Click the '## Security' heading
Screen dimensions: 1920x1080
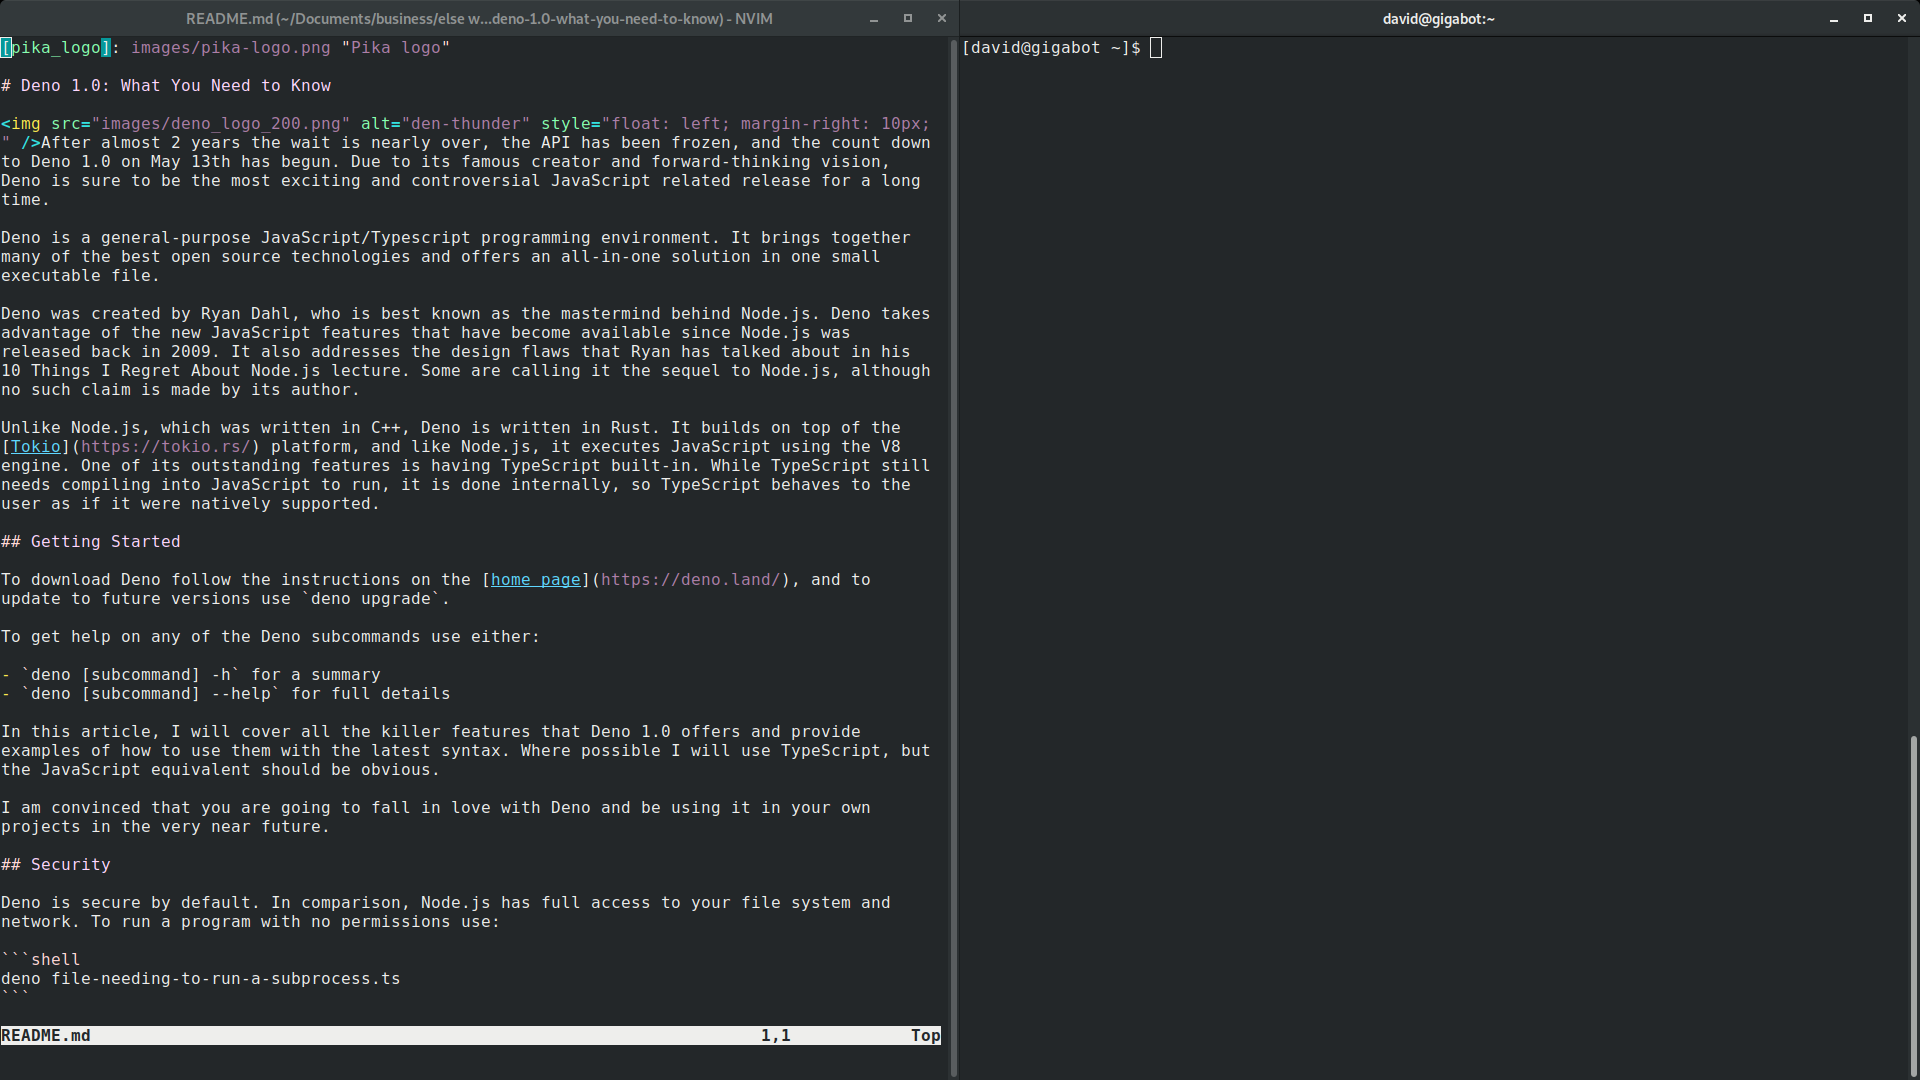tap(56, 865)
